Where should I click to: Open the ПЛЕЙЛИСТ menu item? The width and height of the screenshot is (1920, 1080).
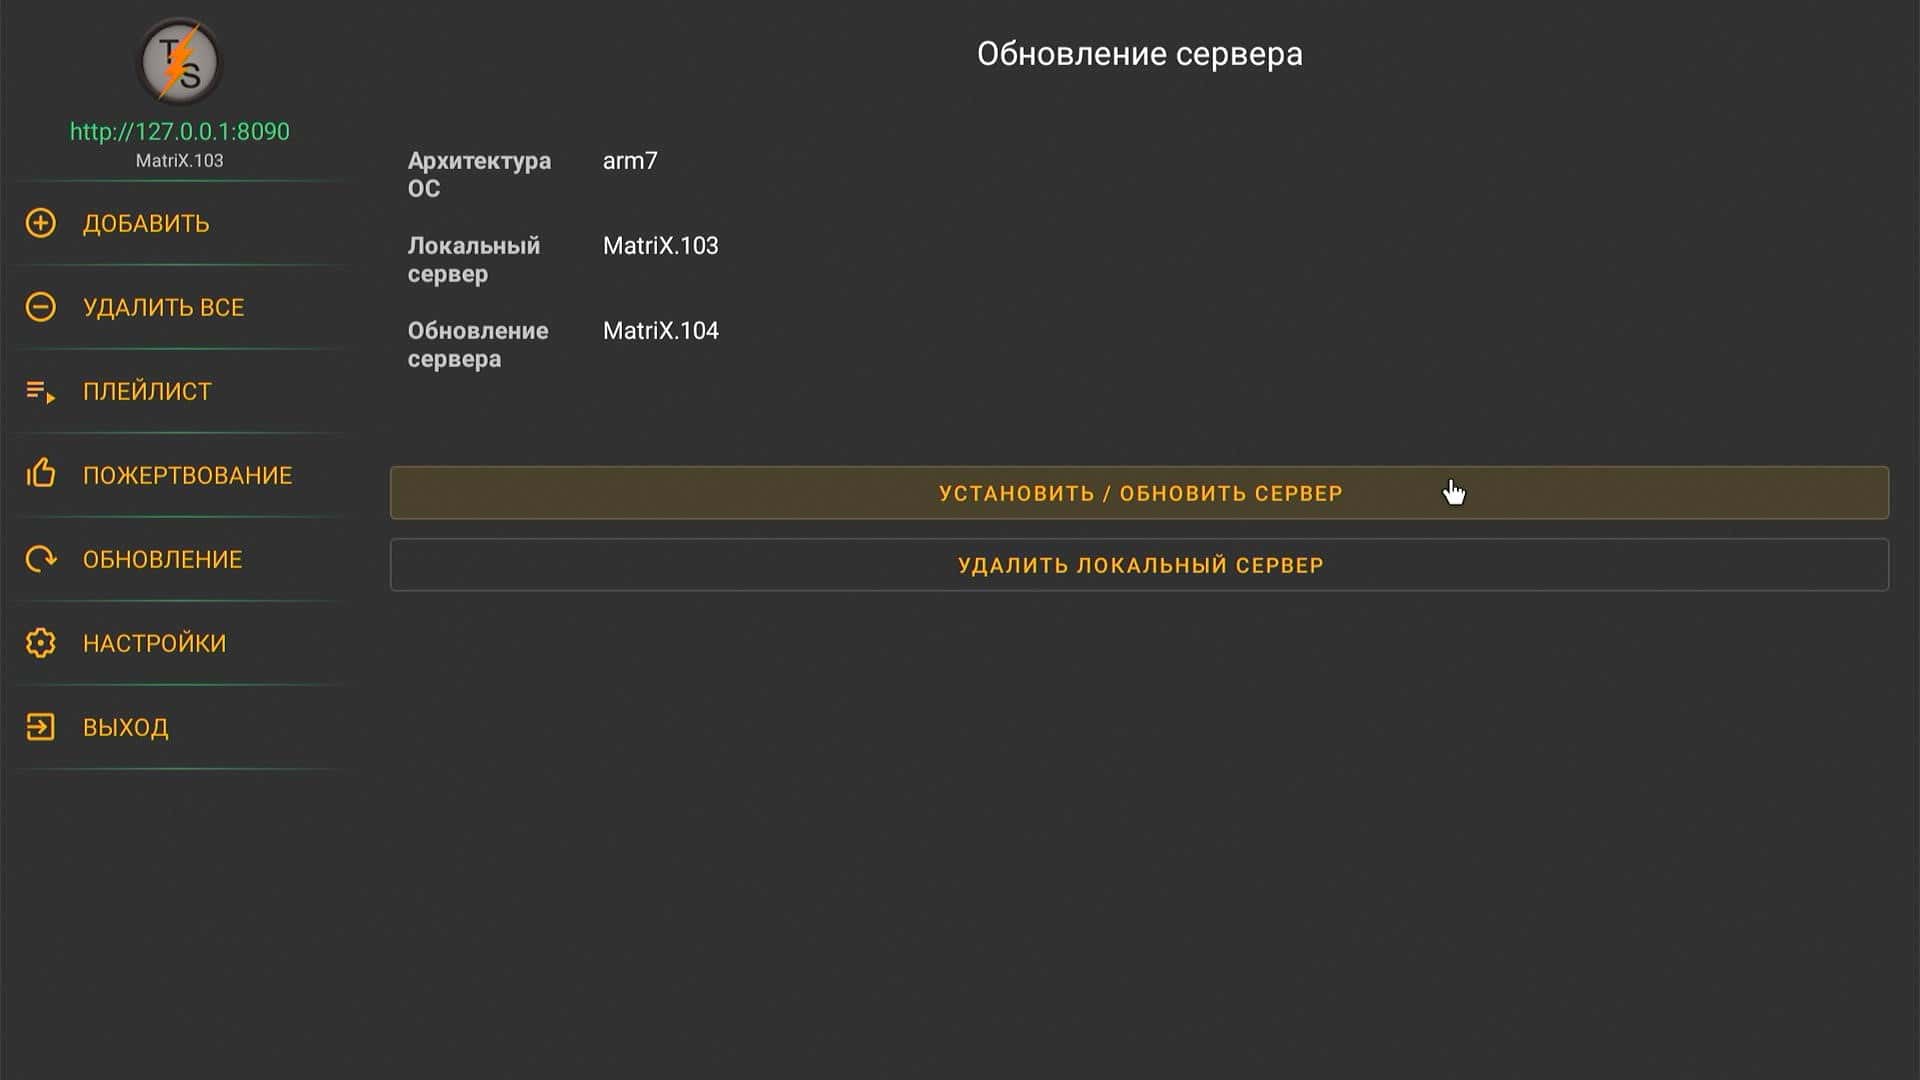[180, 391]
